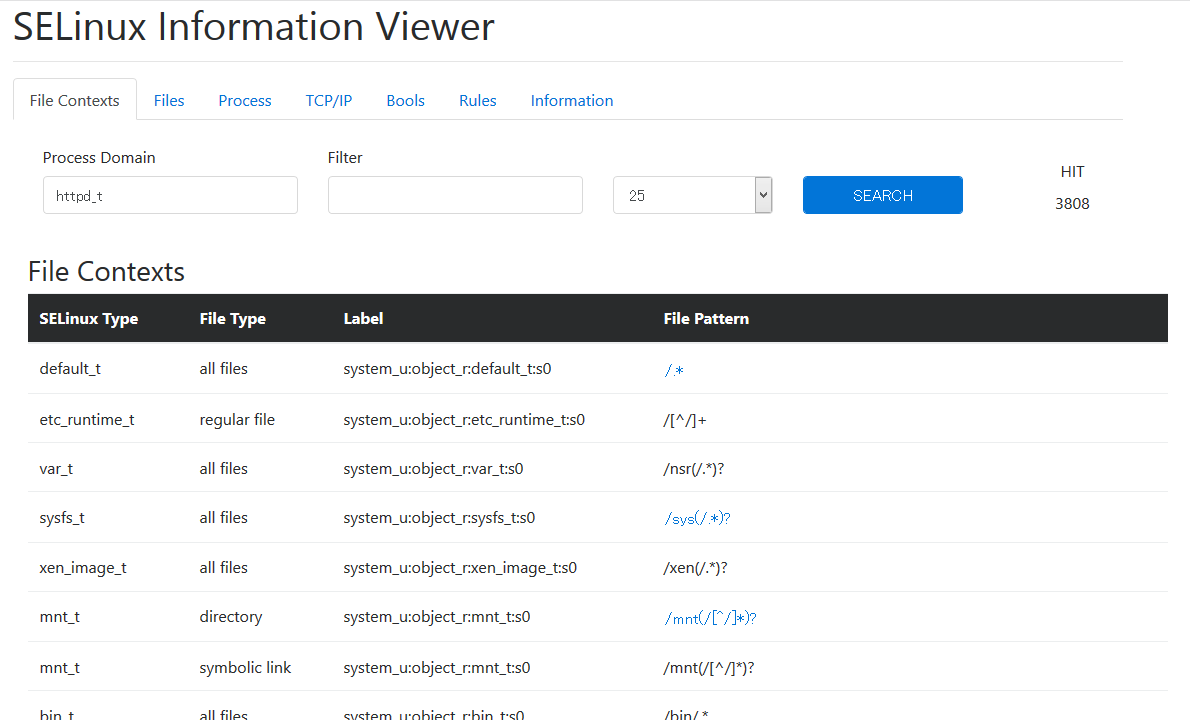Click the Filter input field

(x=455, y=195)
